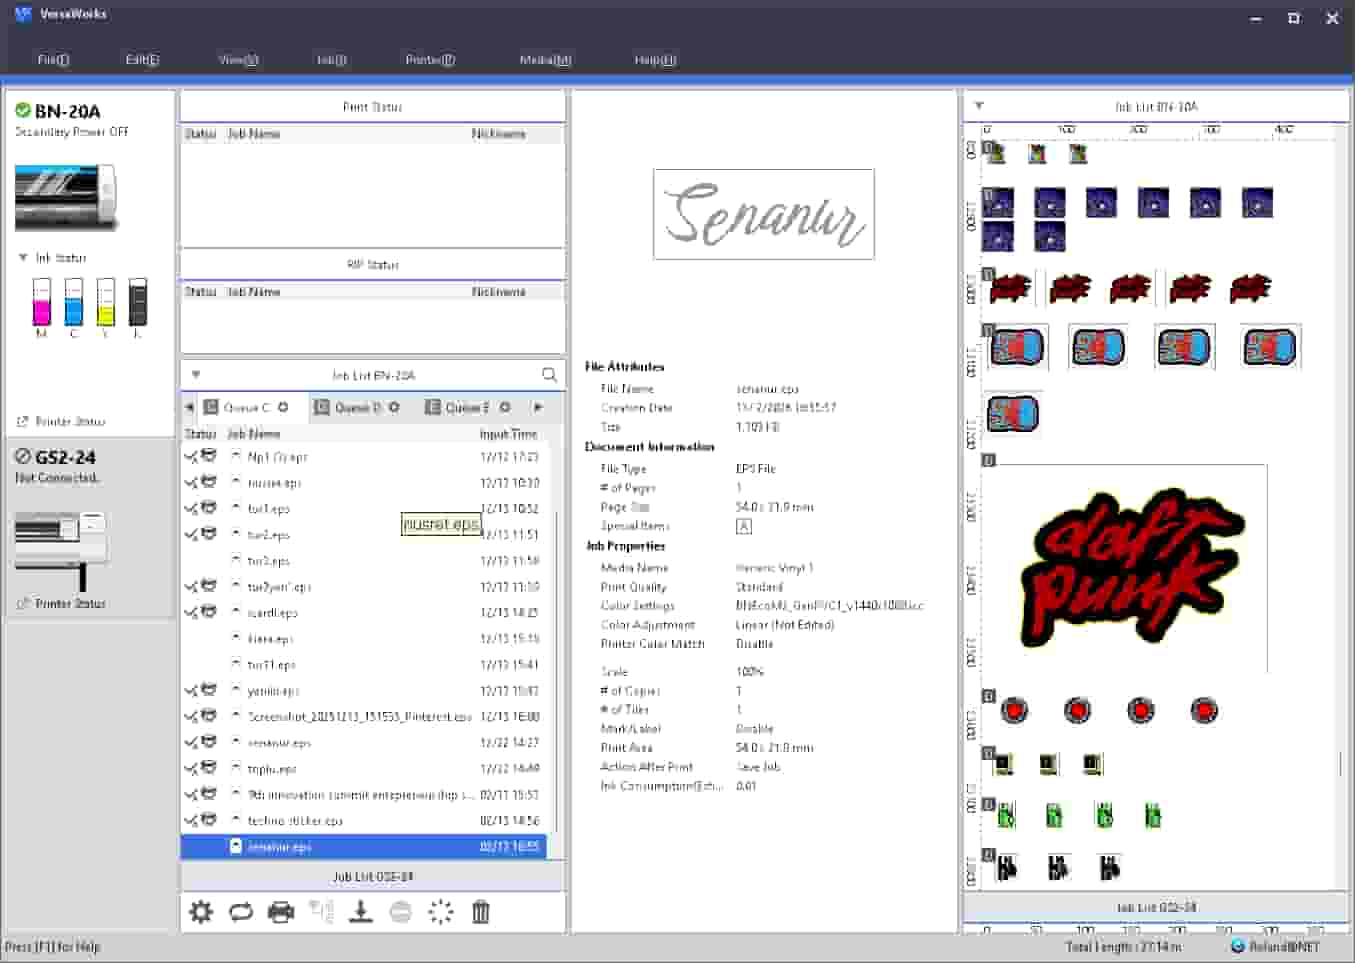The width and height of the screenshot is (1355, 963).
Task: Click the status icon of the techno sticker job
Action: (201, 820)
